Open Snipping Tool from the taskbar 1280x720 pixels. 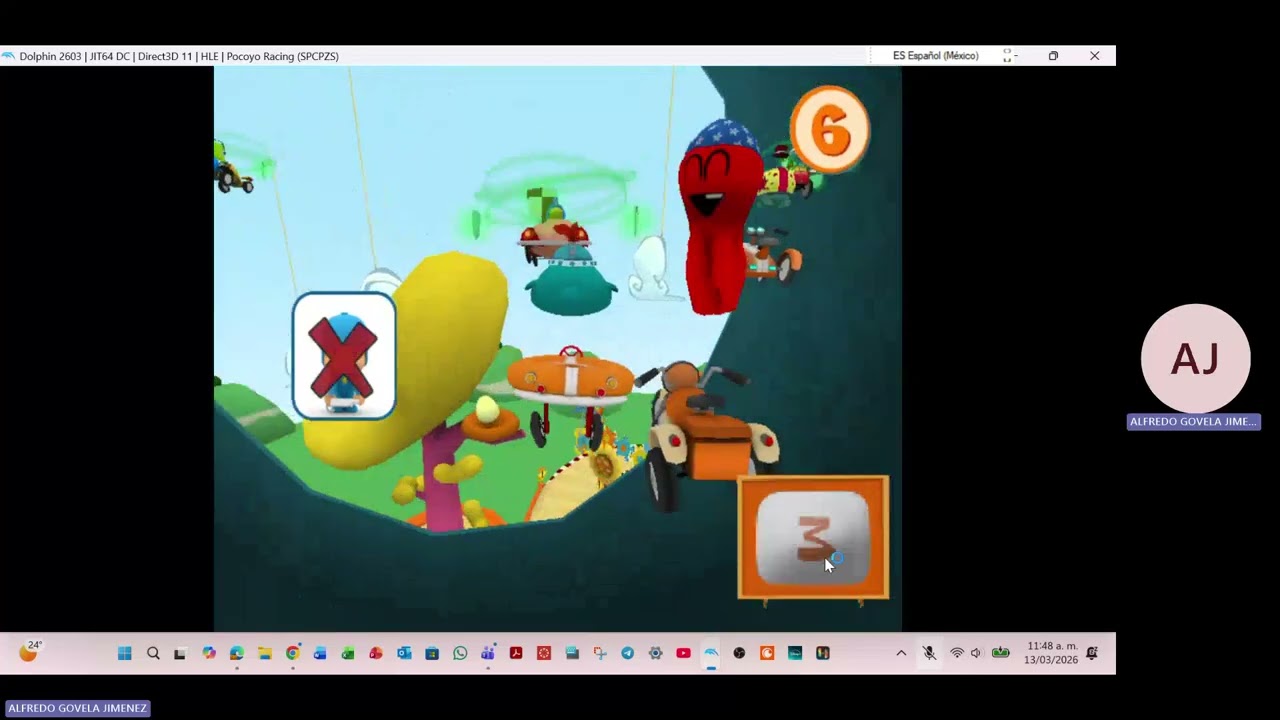[x=600, y=653]
